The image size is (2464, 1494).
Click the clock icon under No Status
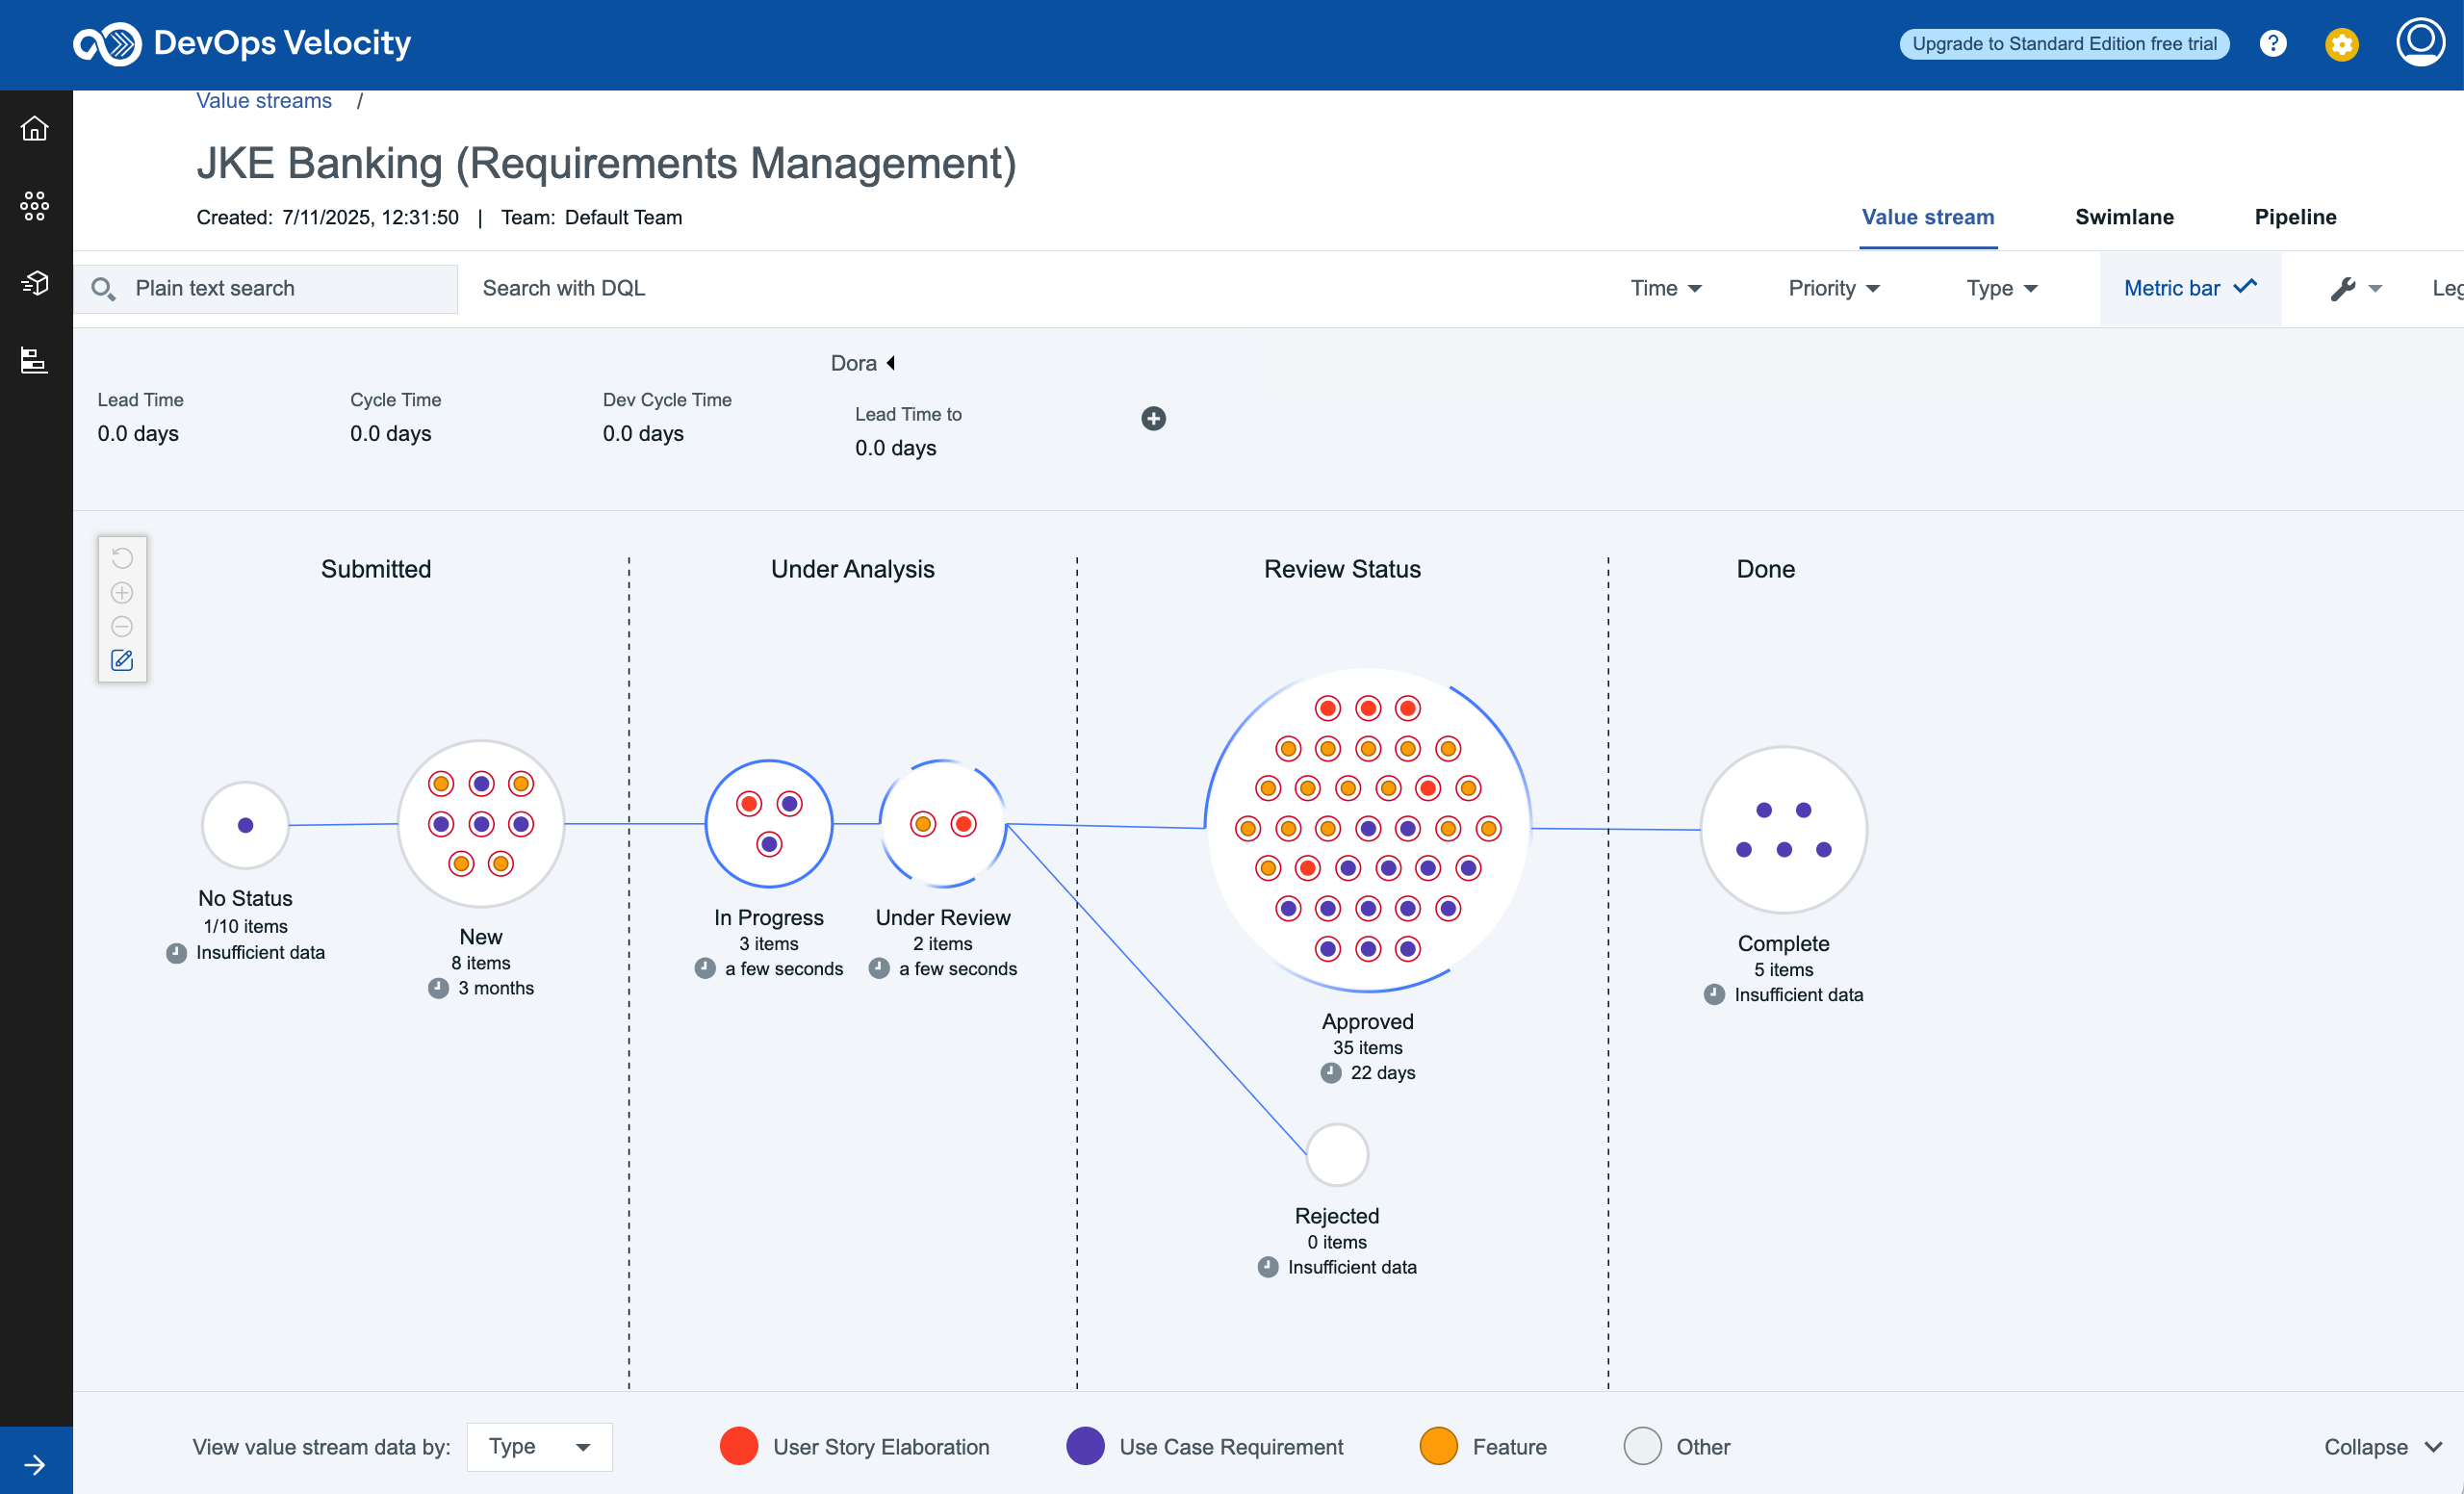[x=176, y=952]
